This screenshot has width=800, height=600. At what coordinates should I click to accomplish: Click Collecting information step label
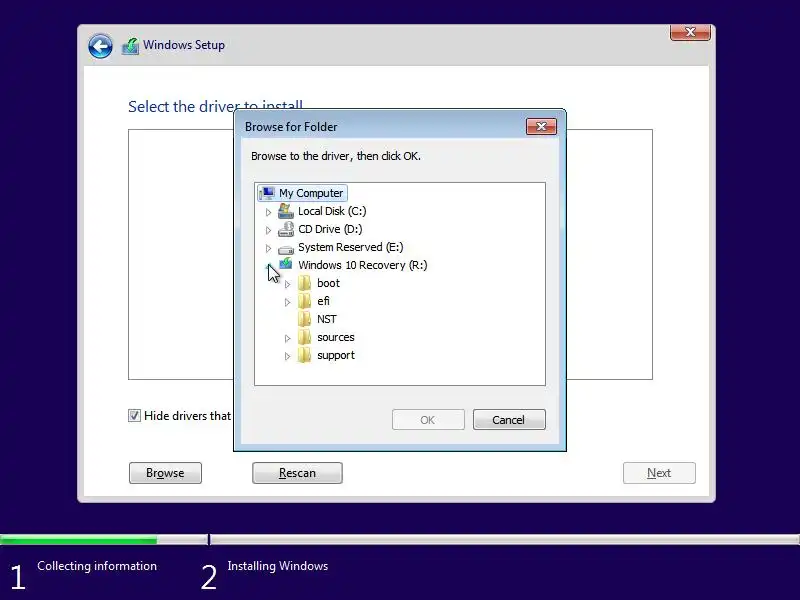[x=97, y=566]
